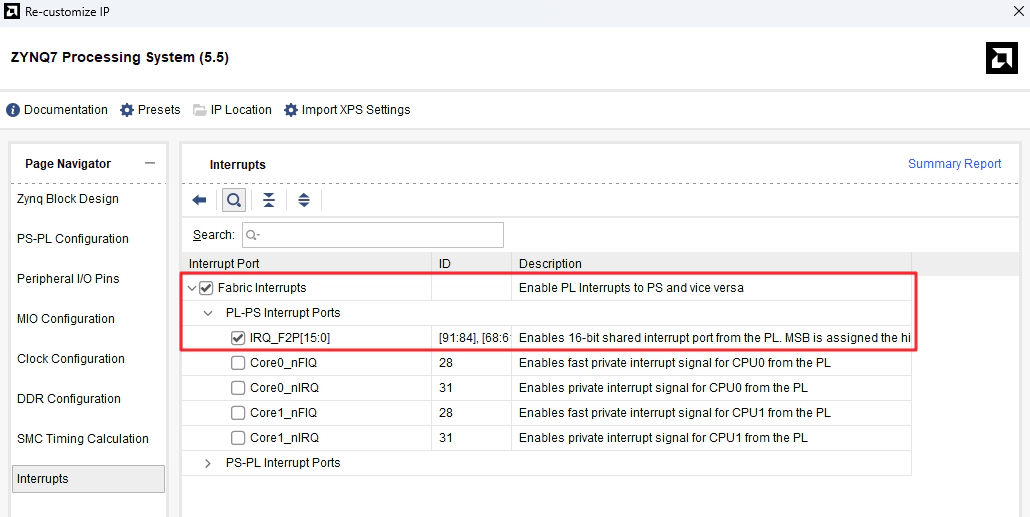The image size is (1030, 517).
Task: Click the back arrow toolbar icon
Action: click(x=200, y=200)
